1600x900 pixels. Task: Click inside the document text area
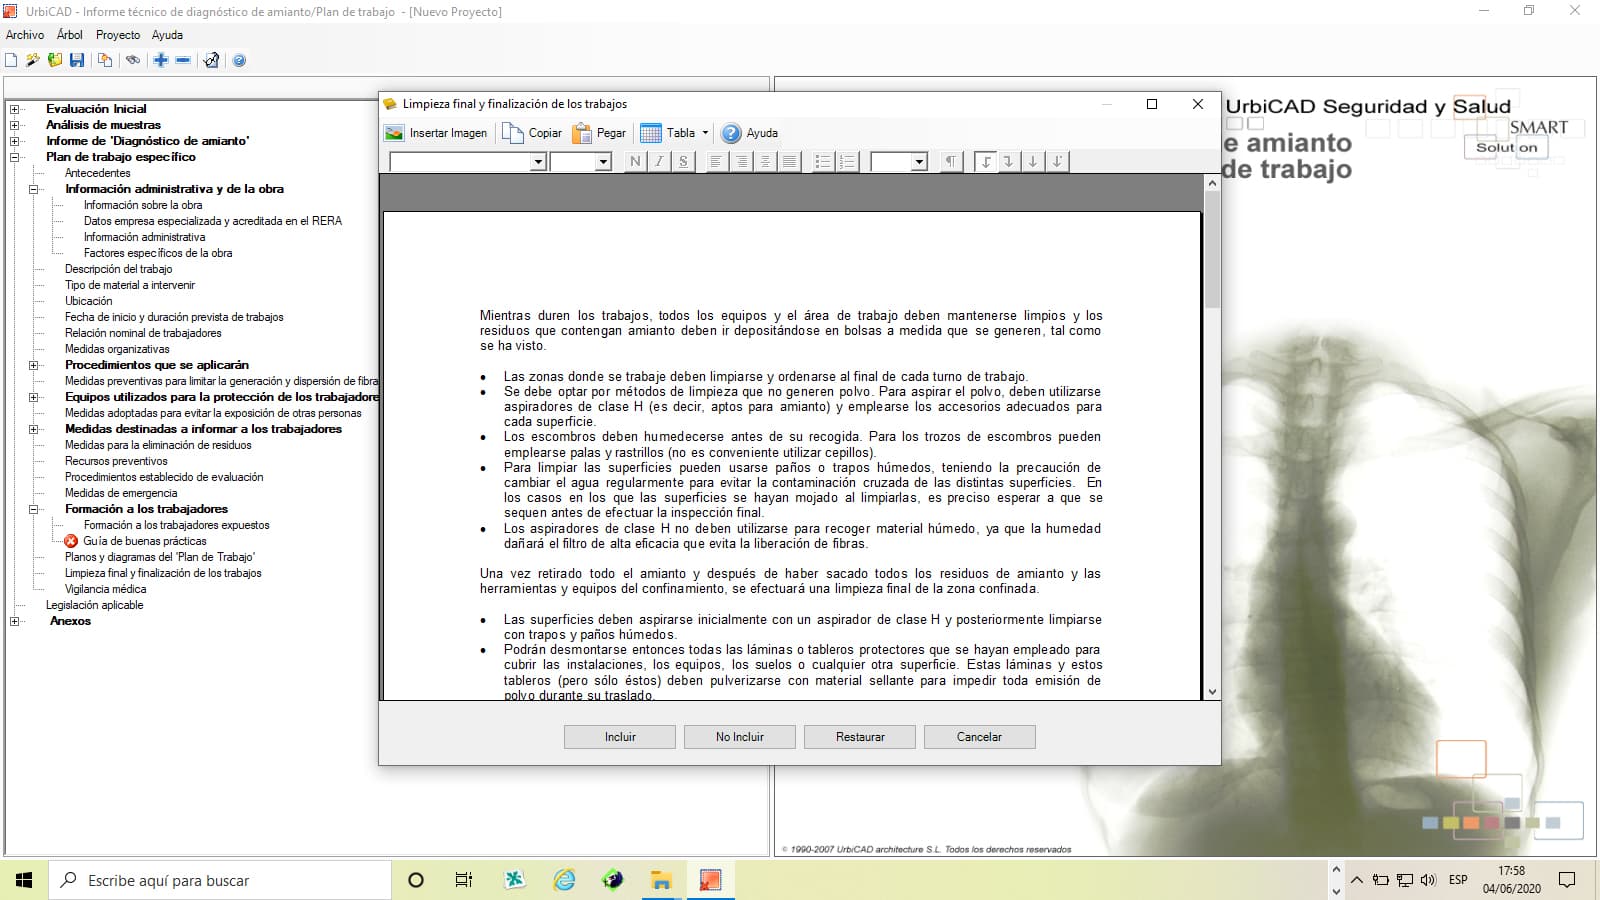[791, 456]
